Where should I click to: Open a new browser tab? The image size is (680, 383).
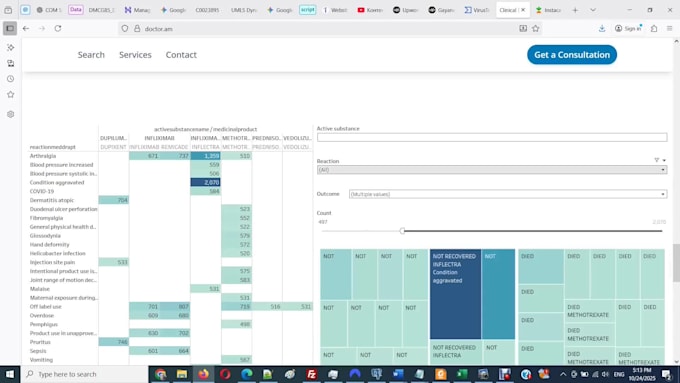click(x=575, y=10)
